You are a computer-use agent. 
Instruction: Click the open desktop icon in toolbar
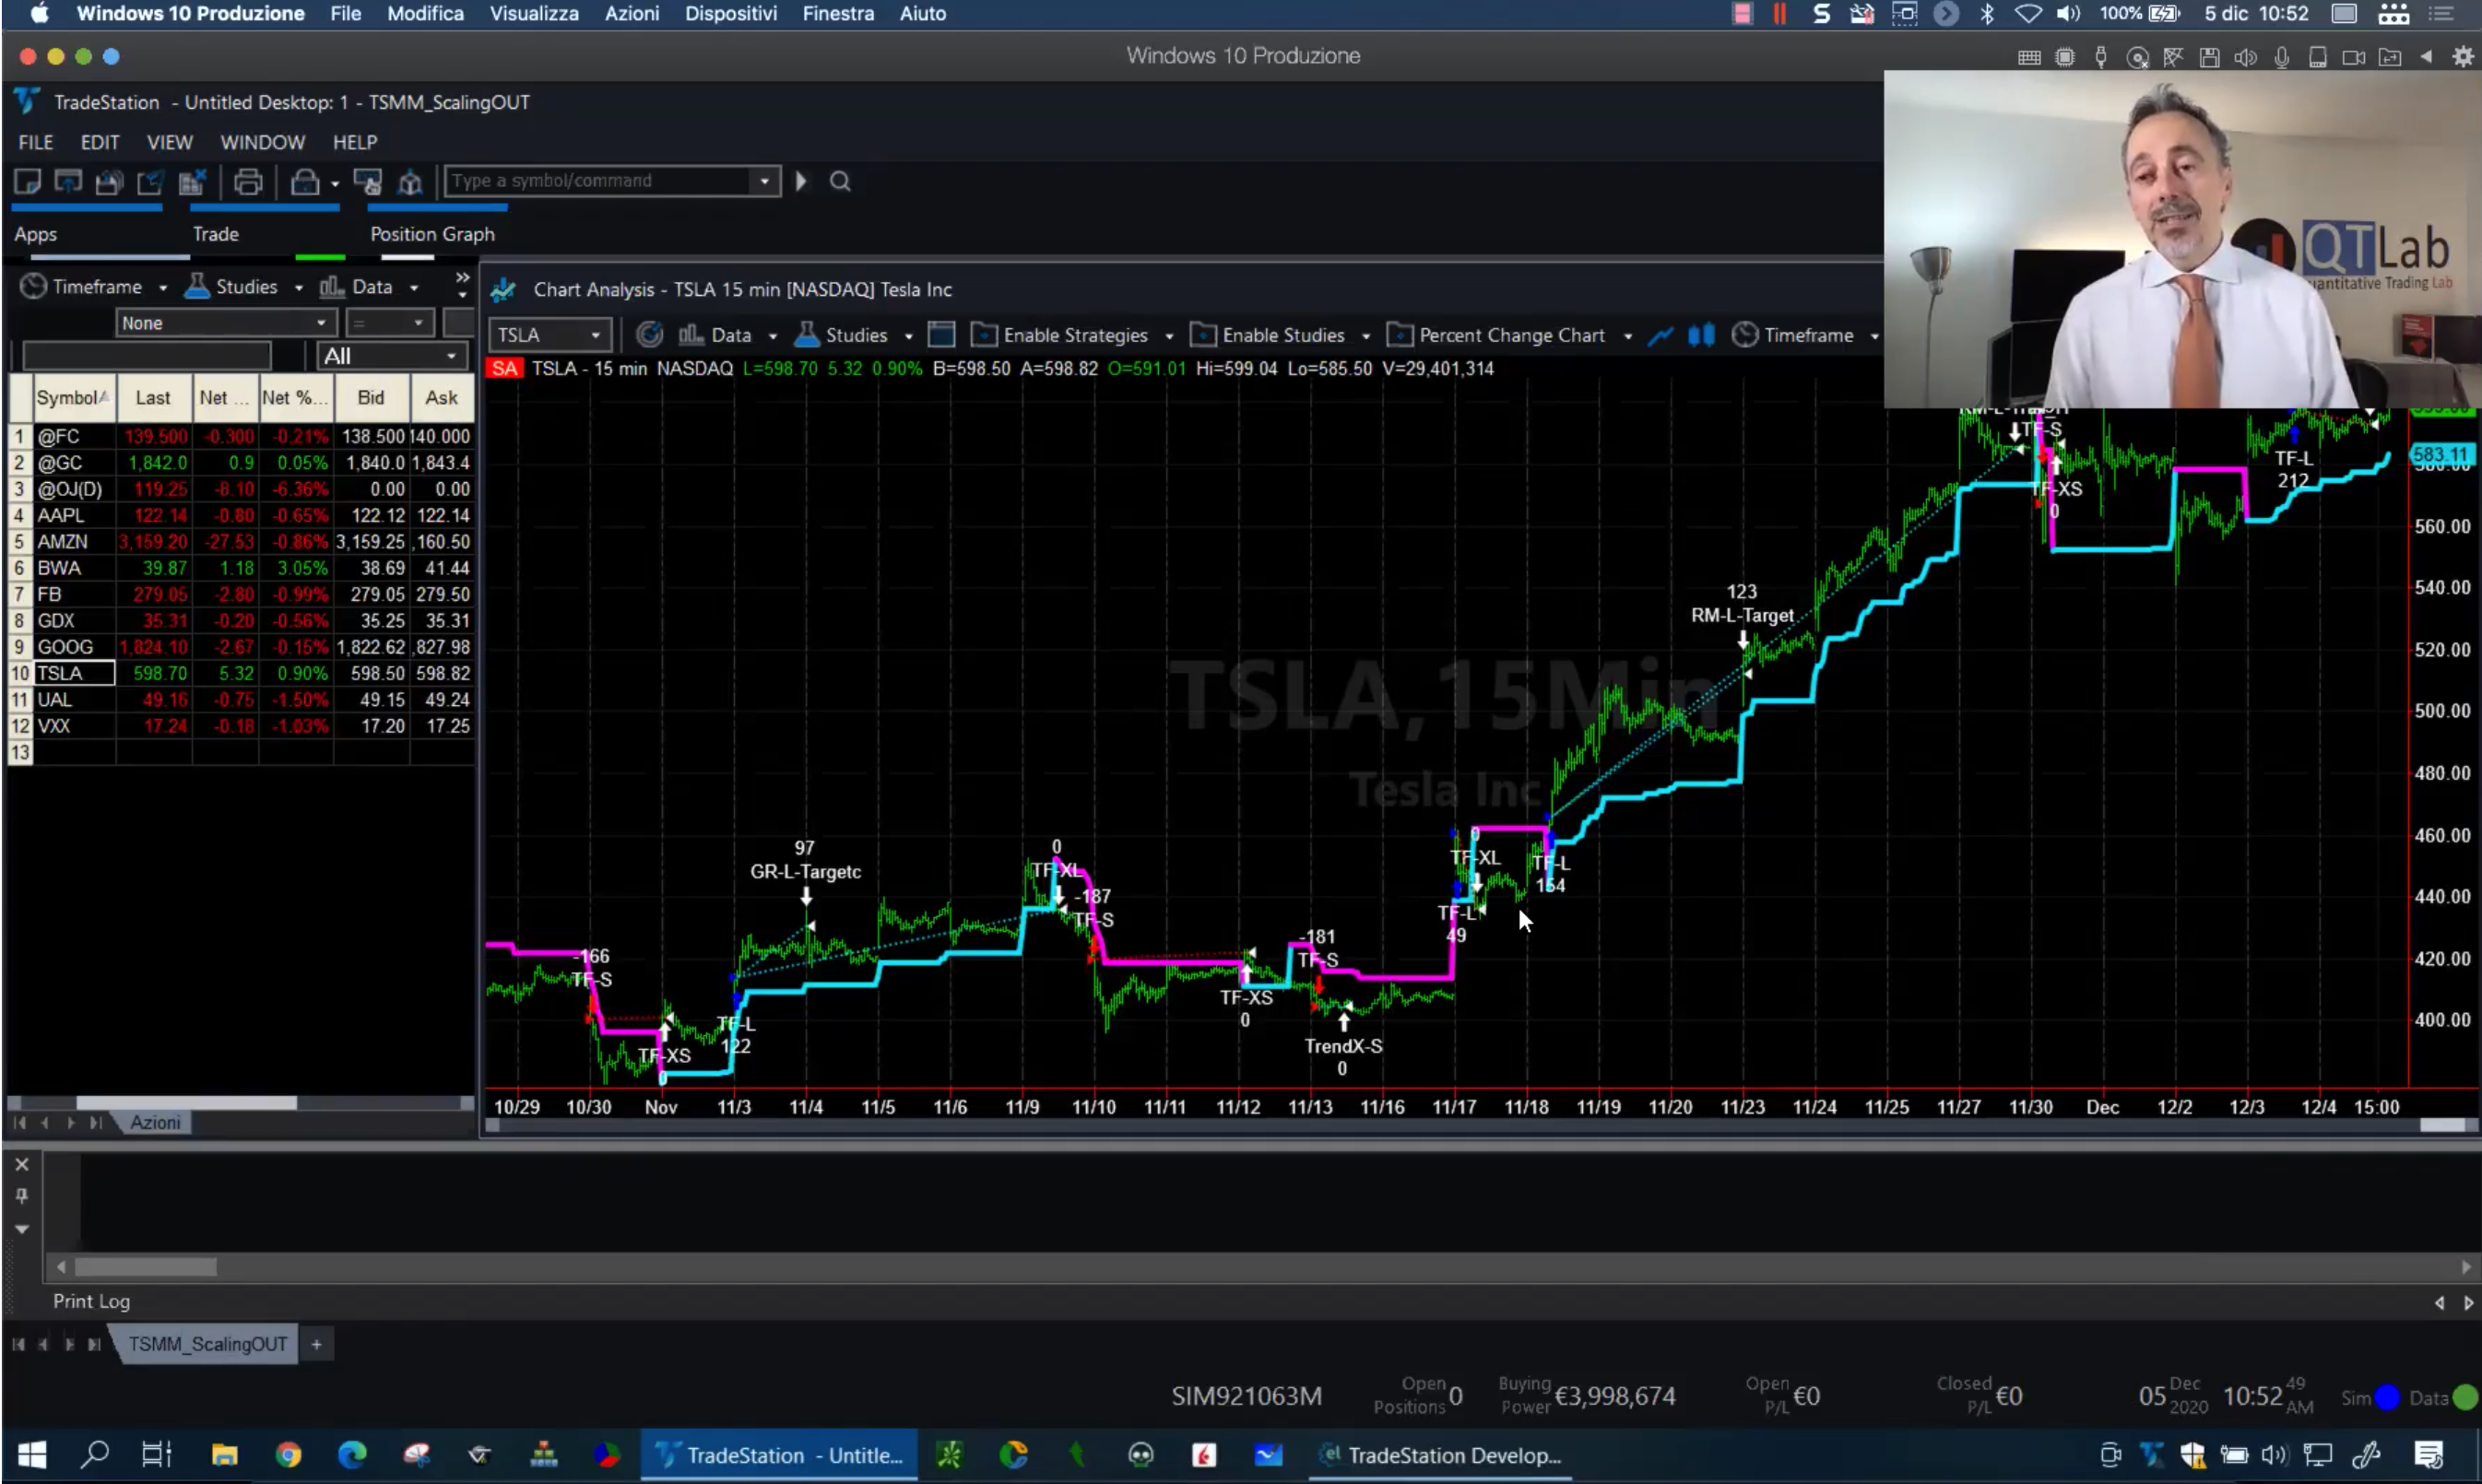[x=68, y=181]
